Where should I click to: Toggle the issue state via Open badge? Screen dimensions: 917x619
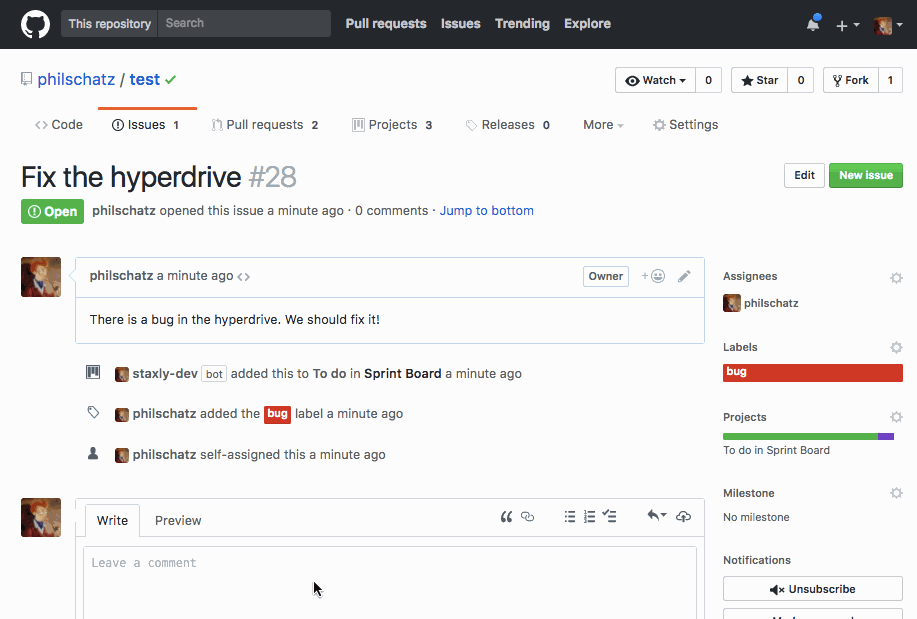(x=52, y=211)
